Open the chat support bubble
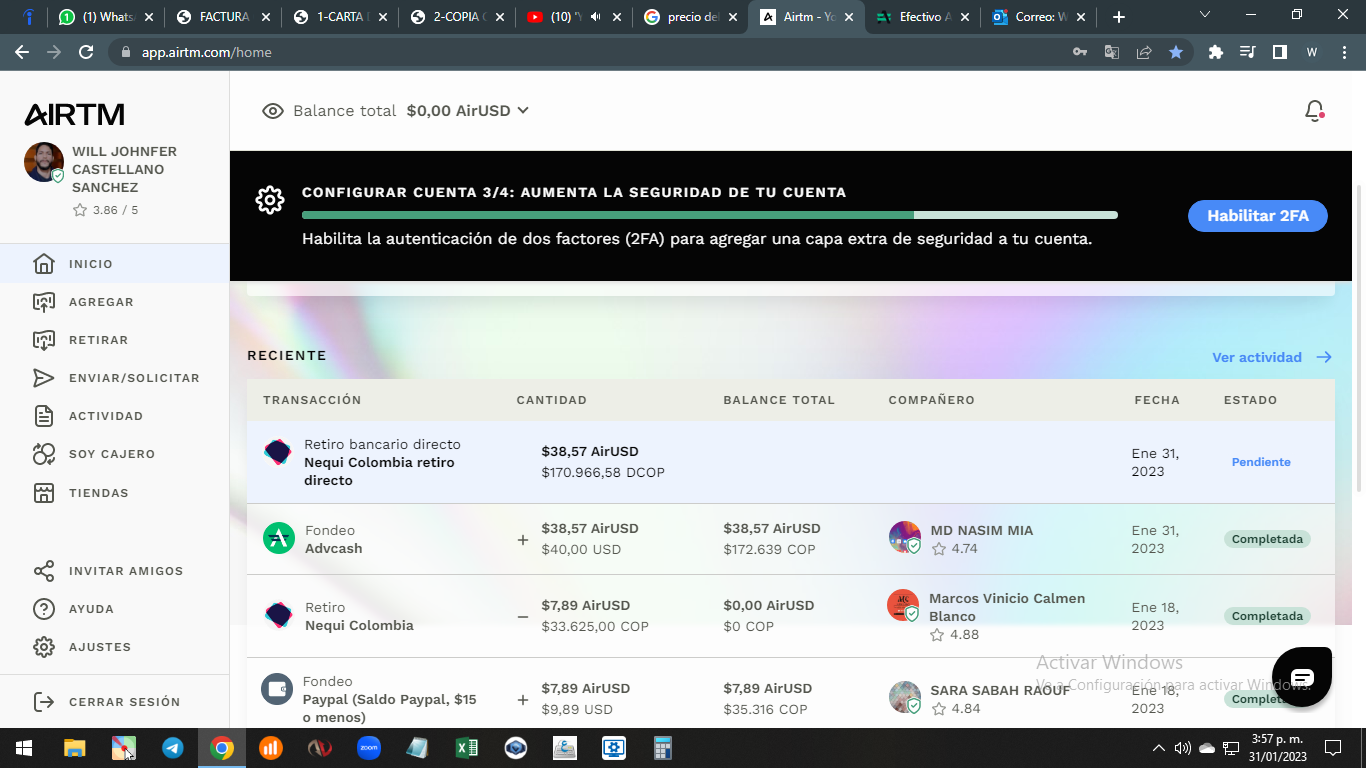Image resolution: width=1366 pixels, height=768 pixels. click(1302, 678)
